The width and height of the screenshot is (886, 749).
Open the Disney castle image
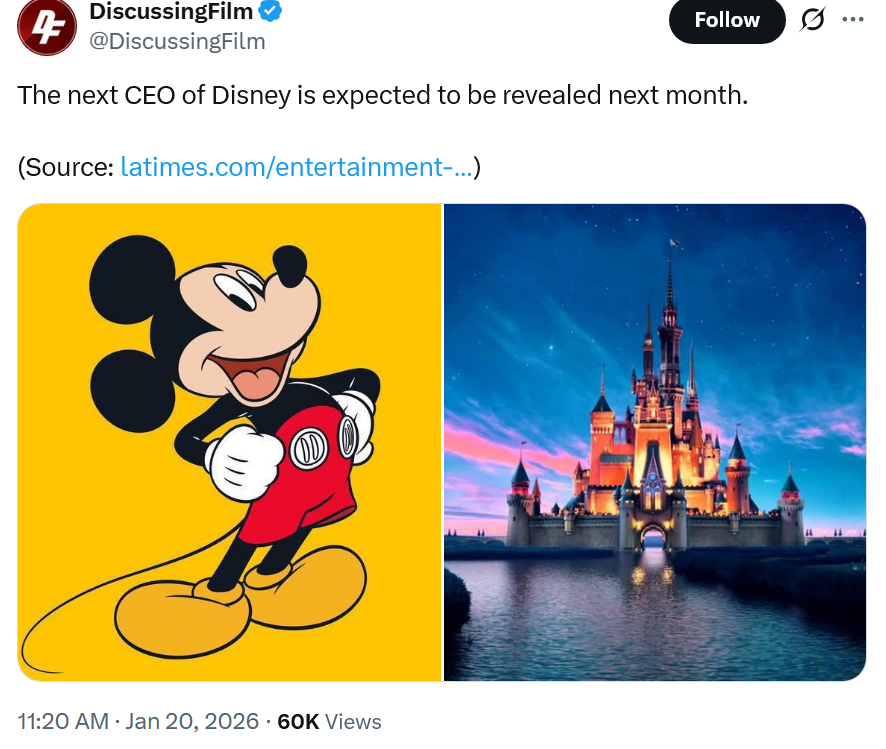pos(654,442)
